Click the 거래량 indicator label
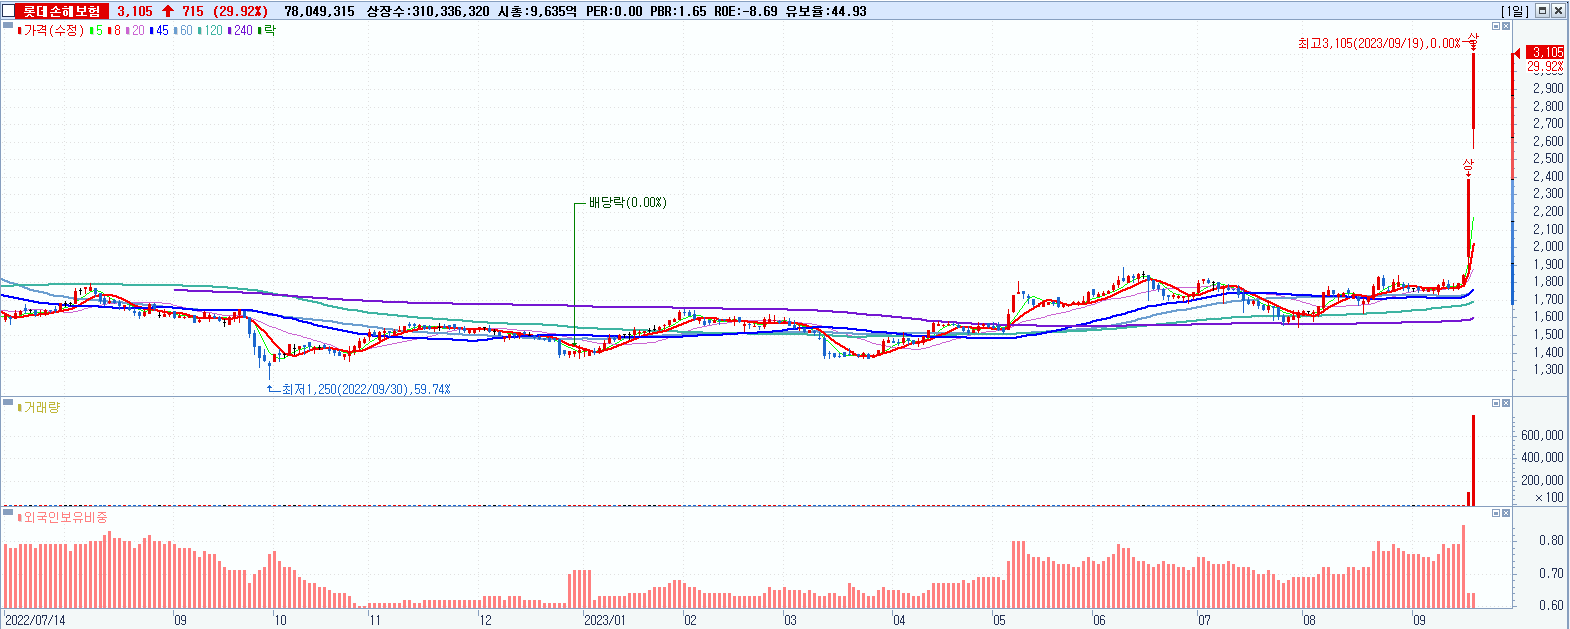 pos(41,407)
